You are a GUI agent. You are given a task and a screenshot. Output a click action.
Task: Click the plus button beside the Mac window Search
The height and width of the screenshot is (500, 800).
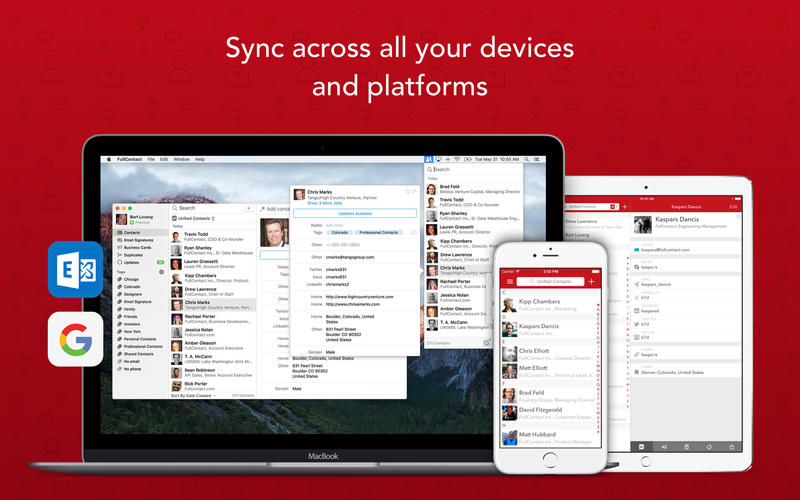coord(248,208)
